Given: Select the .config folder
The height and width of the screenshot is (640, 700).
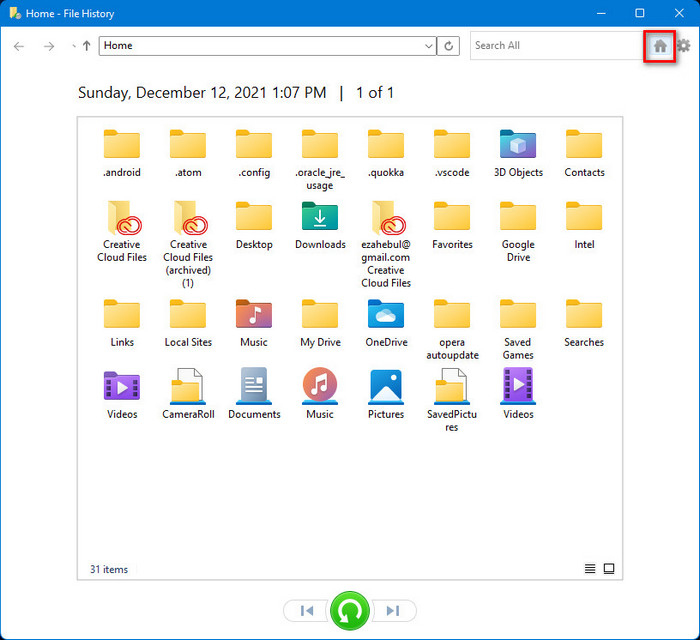Looking at the screenshot, I should [x=254, y=154].
